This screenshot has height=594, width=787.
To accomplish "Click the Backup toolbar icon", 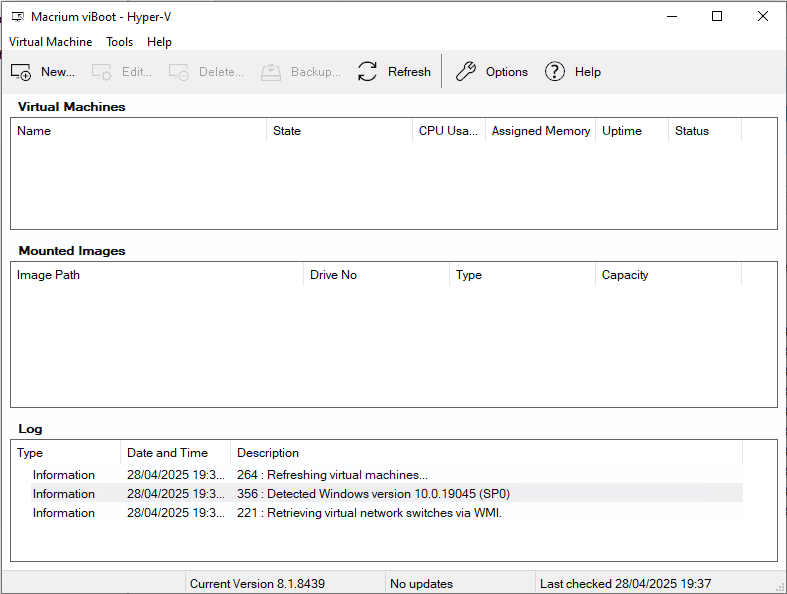I will [x=271, y=72].
